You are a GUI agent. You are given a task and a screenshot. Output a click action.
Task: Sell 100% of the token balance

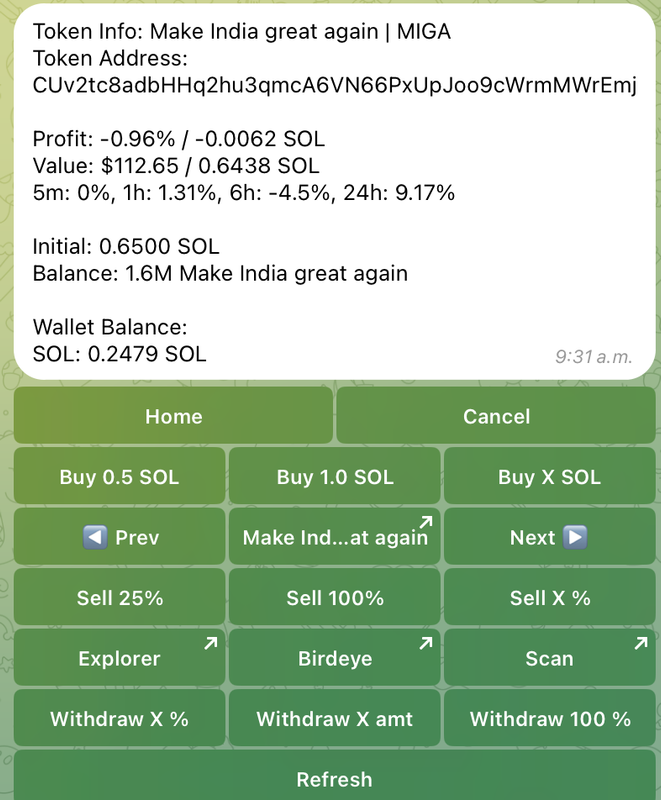335,597
